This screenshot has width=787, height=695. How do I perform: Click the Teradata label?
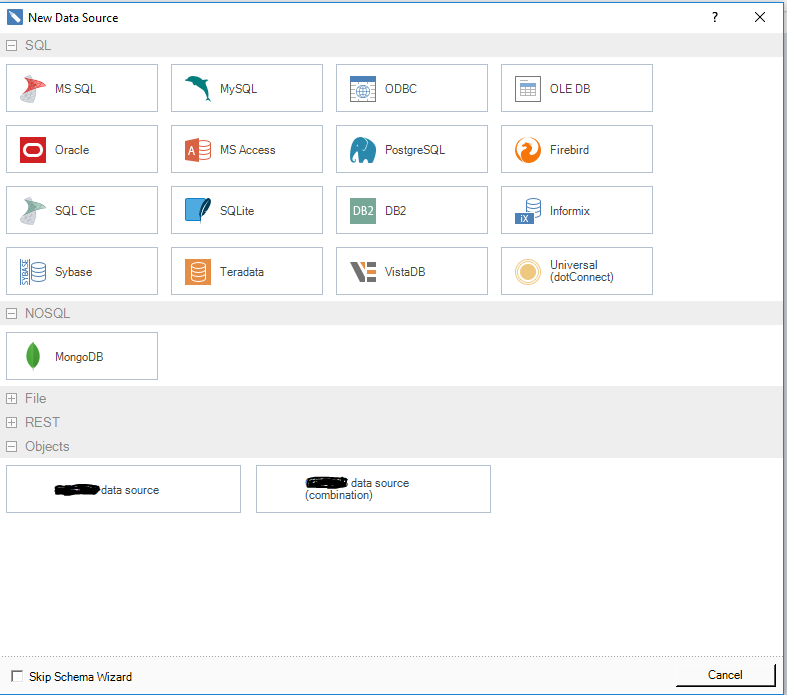tap(241, 271)
